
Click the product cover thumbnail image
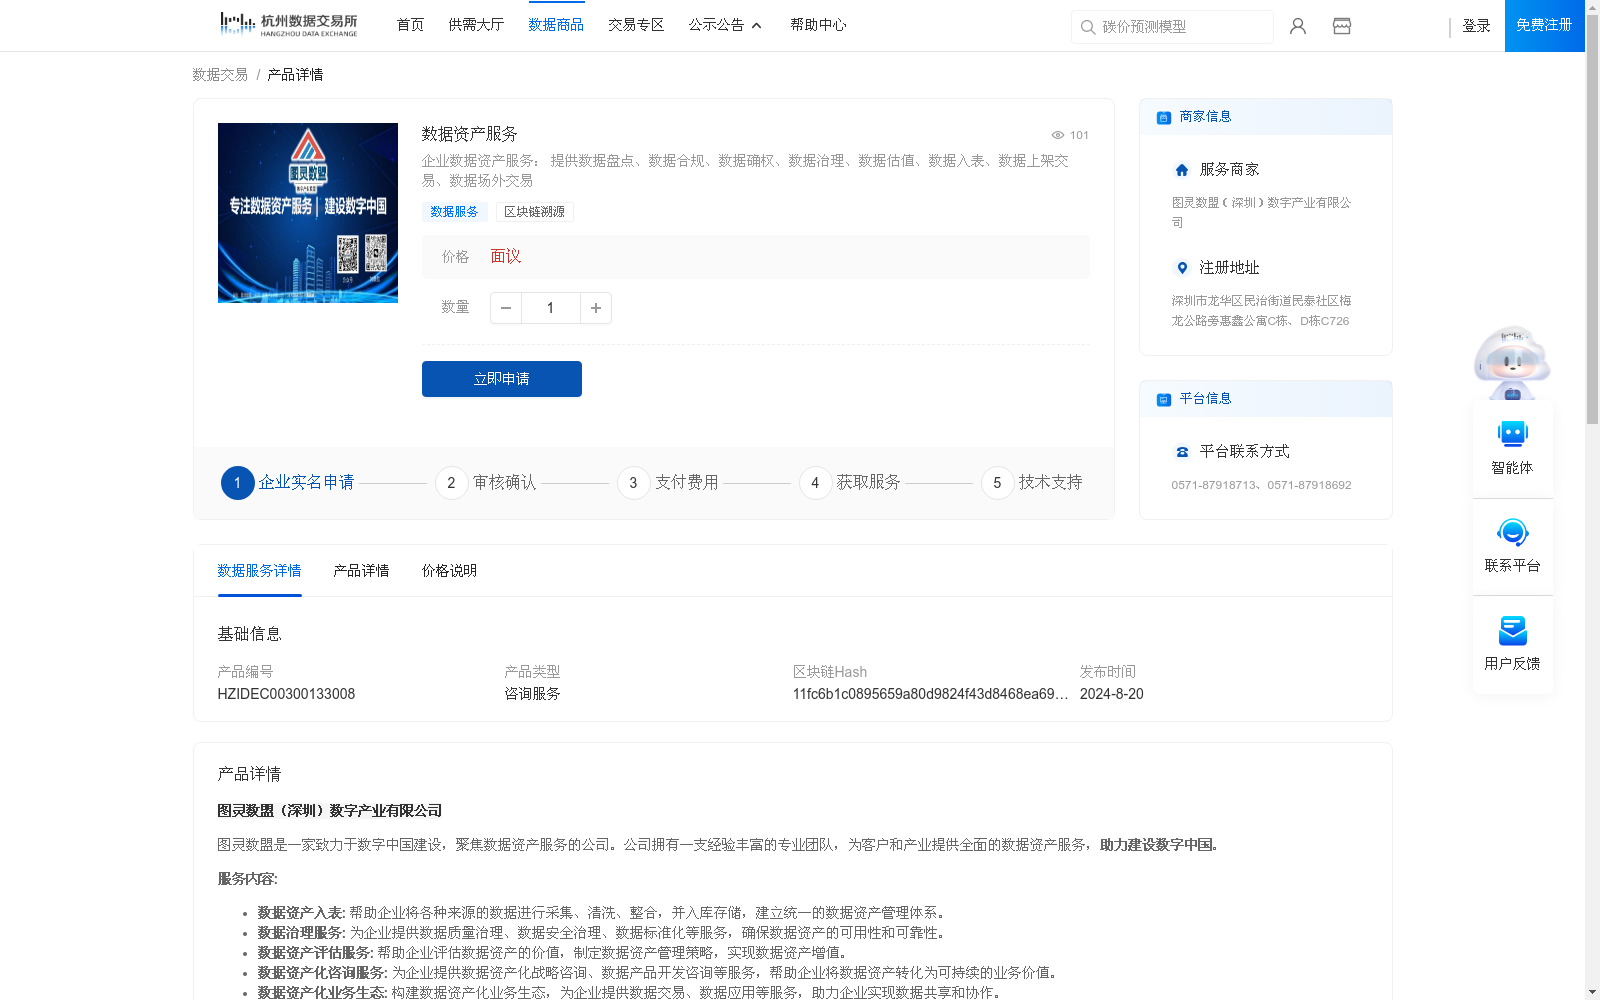(308, 213)
